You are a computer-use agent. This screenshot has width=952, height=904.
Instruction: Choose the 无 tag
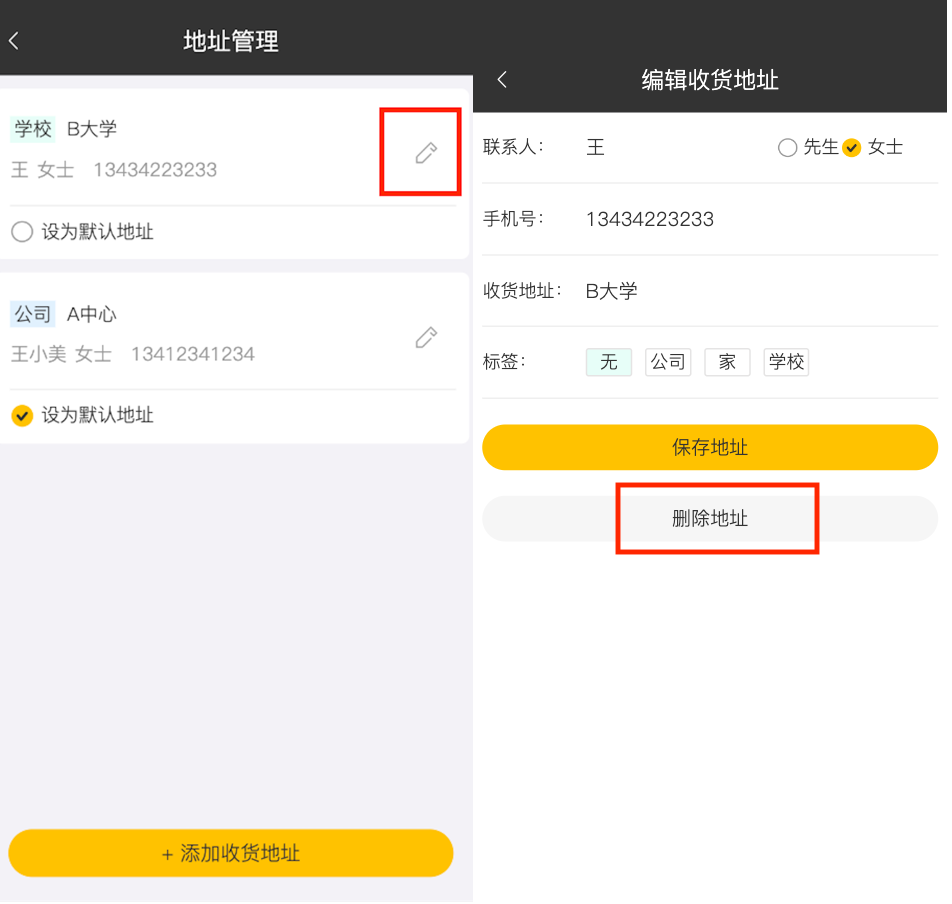609,363
